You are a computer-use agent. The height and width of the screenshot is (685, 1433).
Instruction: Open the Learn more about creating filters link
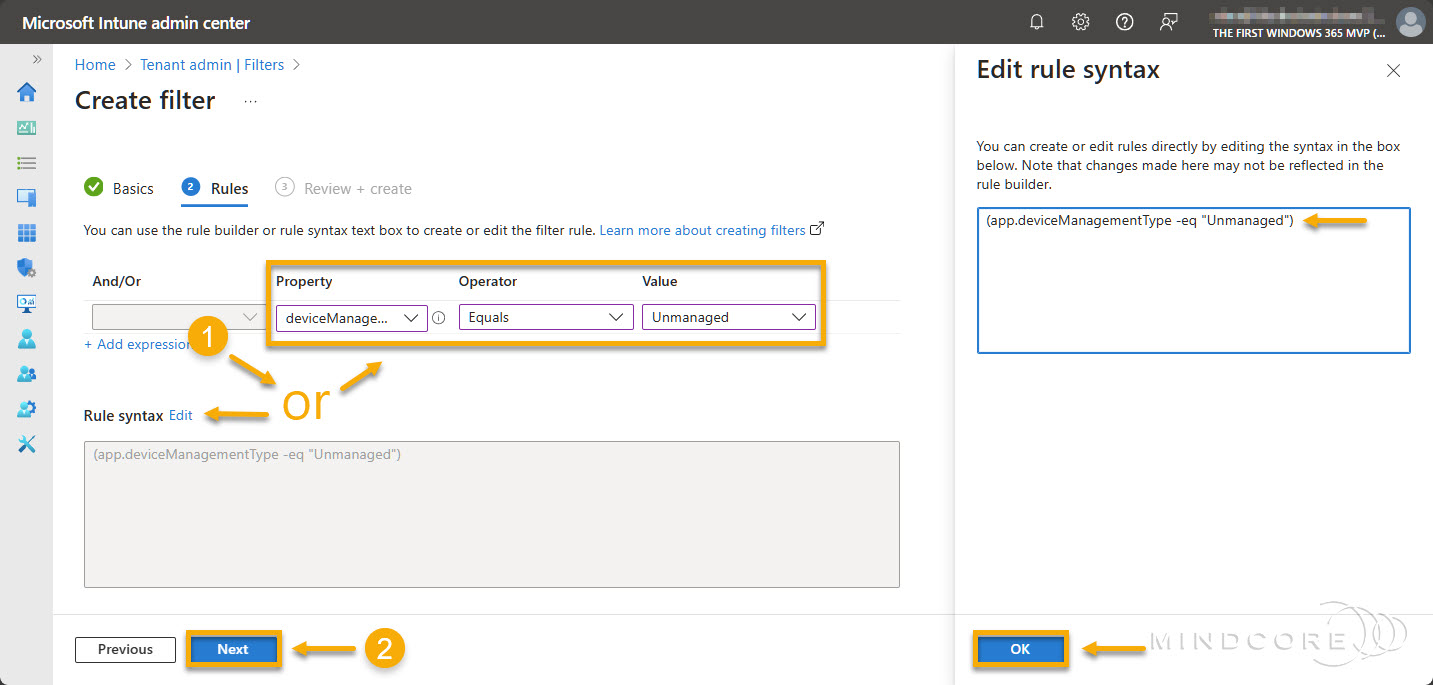point(703,230)
